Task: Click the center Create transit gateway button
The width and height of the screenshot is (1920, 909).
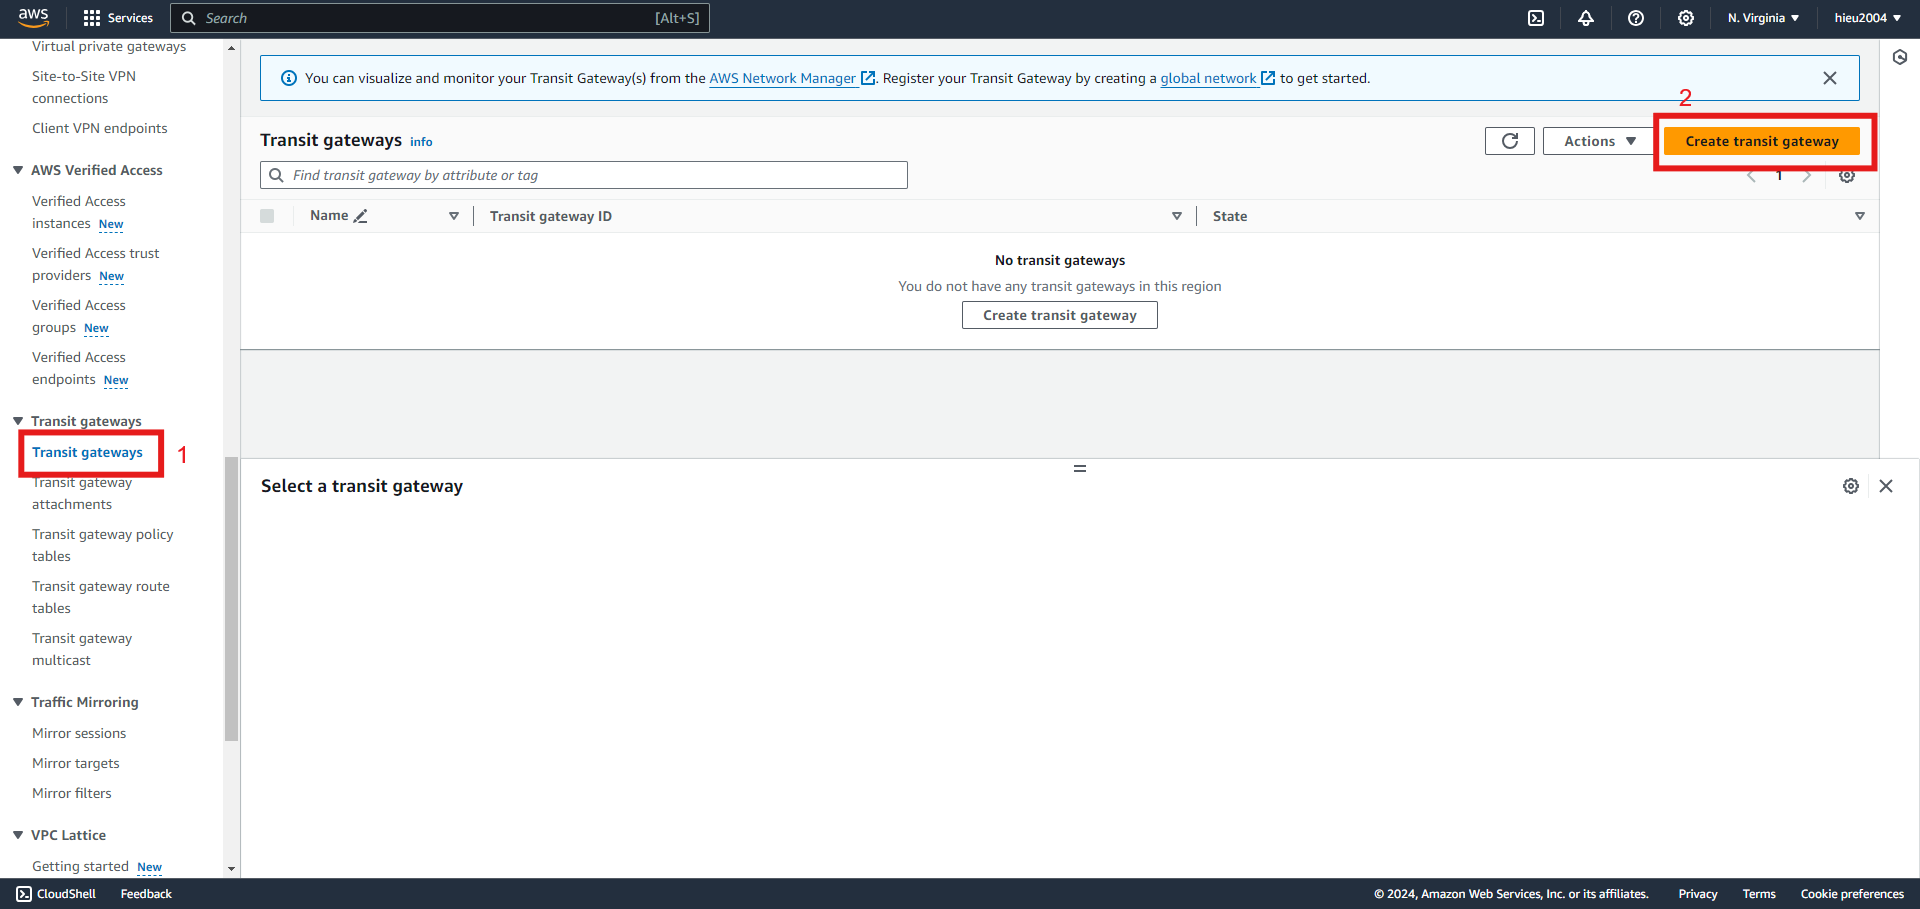Action: click(x=1060, y=315)
